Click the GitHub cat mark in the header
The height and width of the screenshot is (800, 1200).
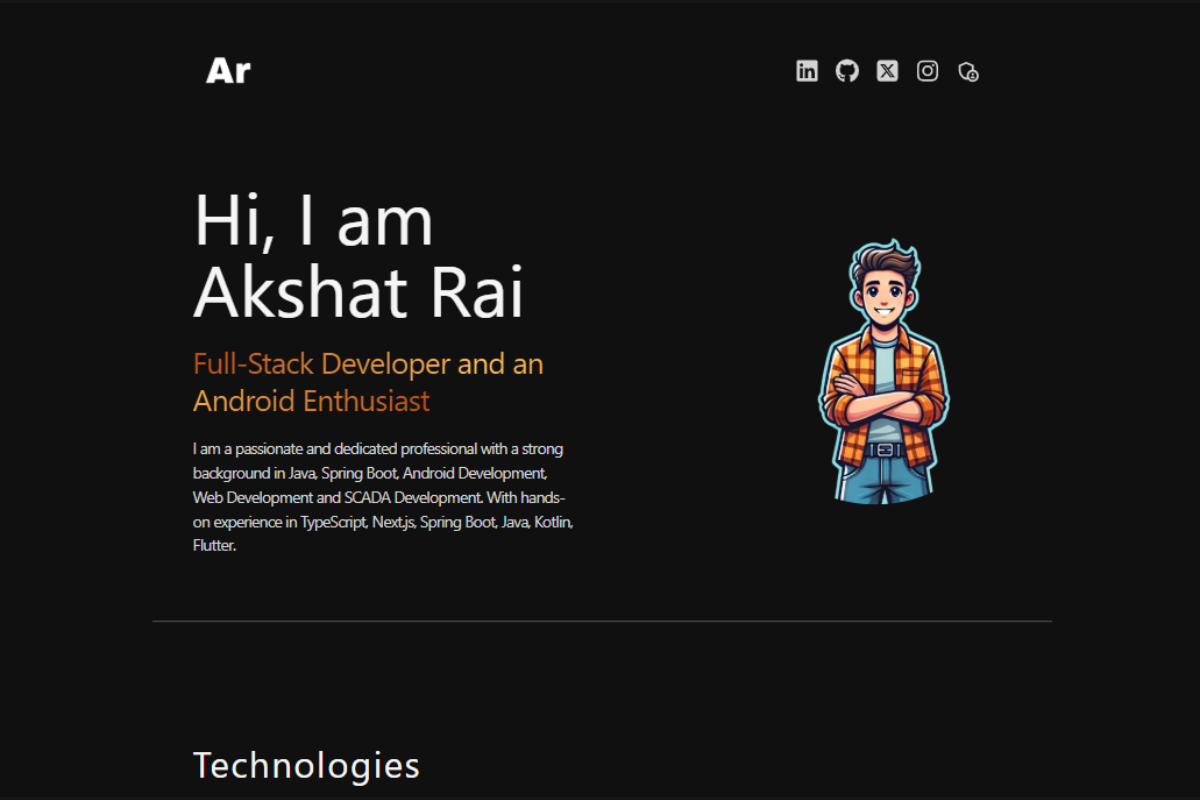[847, 71]
